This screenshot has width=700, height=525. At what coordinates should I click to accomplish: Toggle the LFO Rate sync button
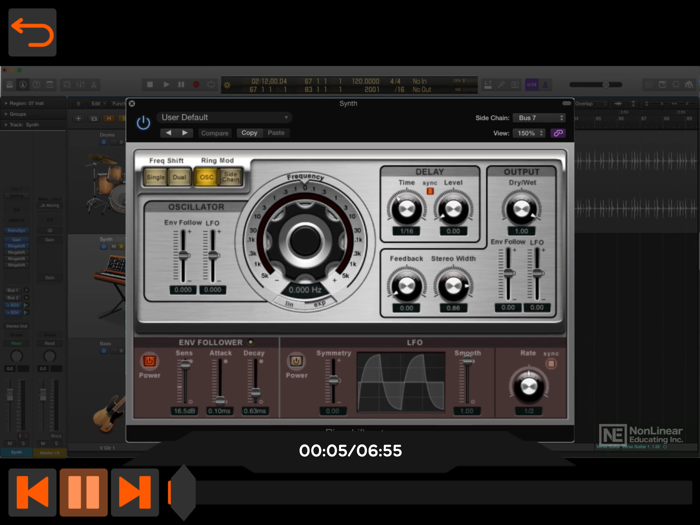[551, 364]
